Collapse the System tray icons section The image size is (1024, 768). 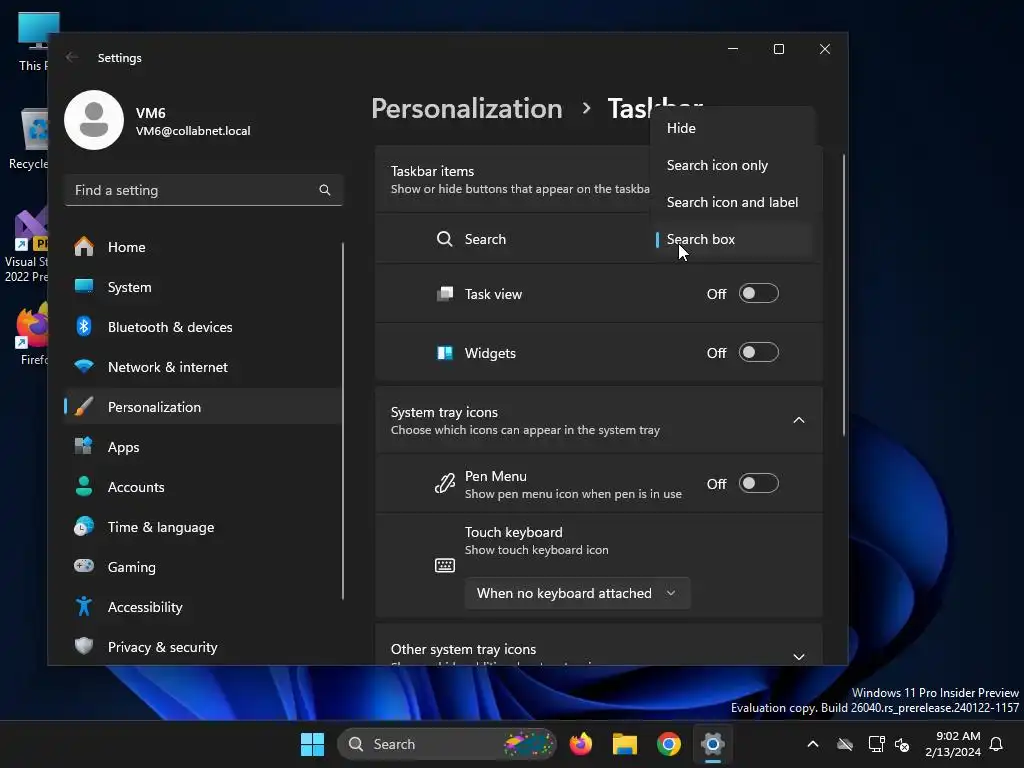pyautogui.click(x=799, y=420)
